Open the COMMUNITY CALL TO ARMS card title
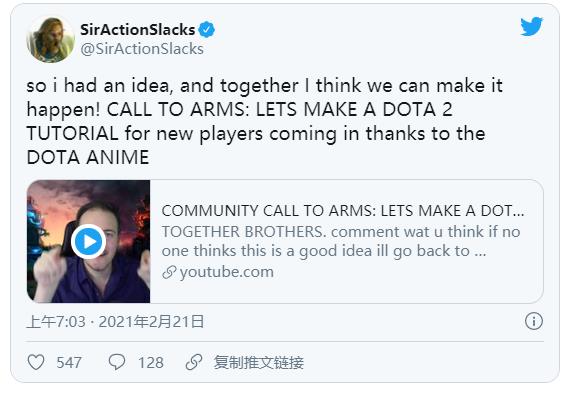 (343, 211)
